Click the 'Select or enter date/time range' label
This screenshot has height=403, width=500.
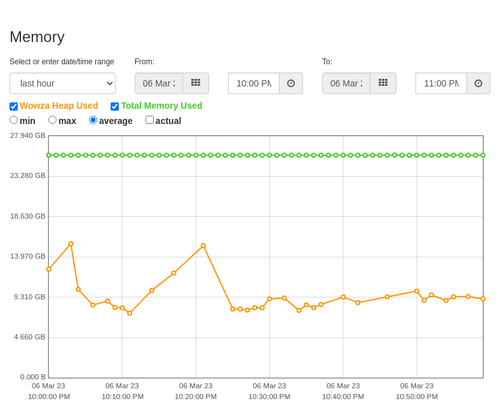click(62, 62)
